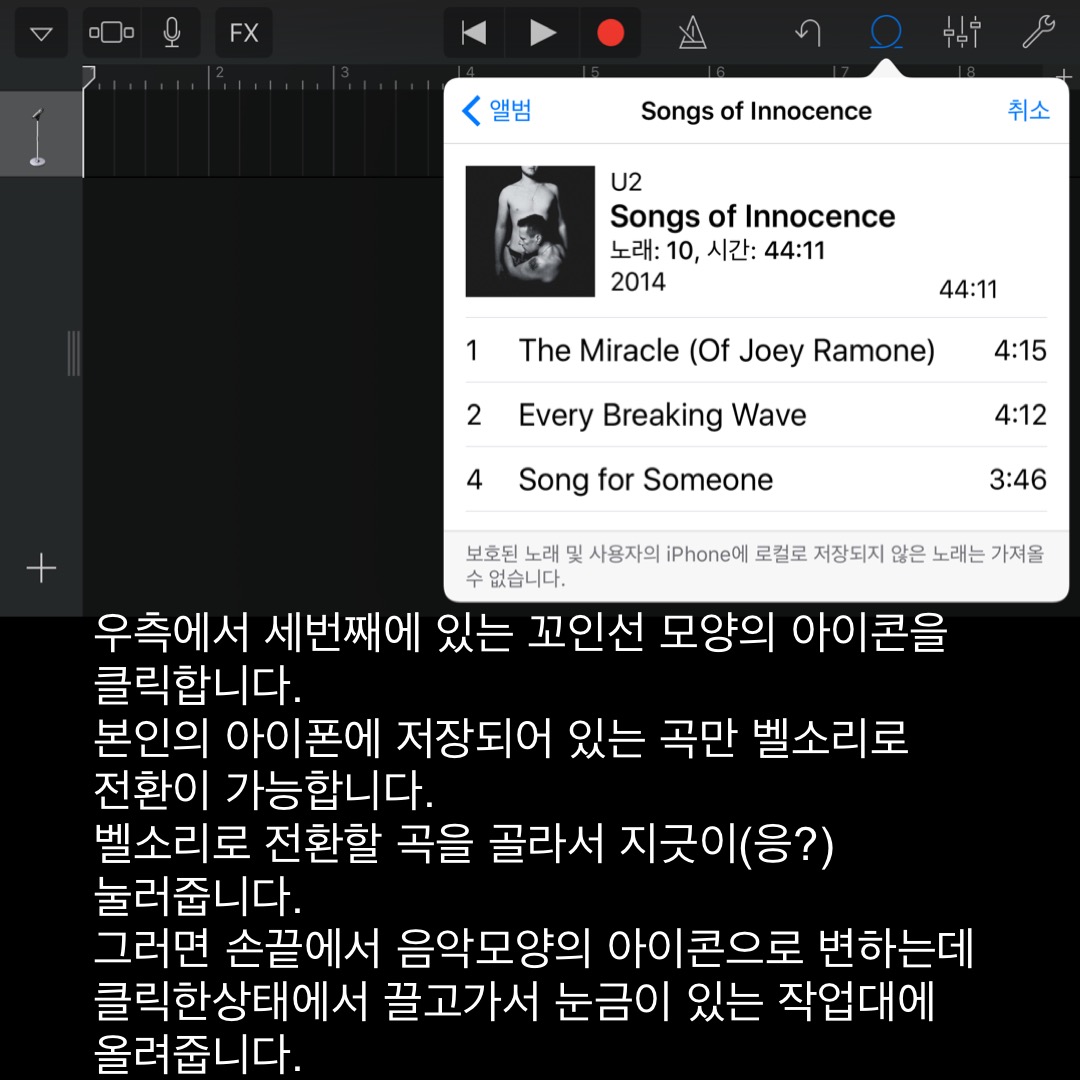Undo the last action with undo arrow
This screenshot has height=1080, width=1080.
(x=809, y=32)
